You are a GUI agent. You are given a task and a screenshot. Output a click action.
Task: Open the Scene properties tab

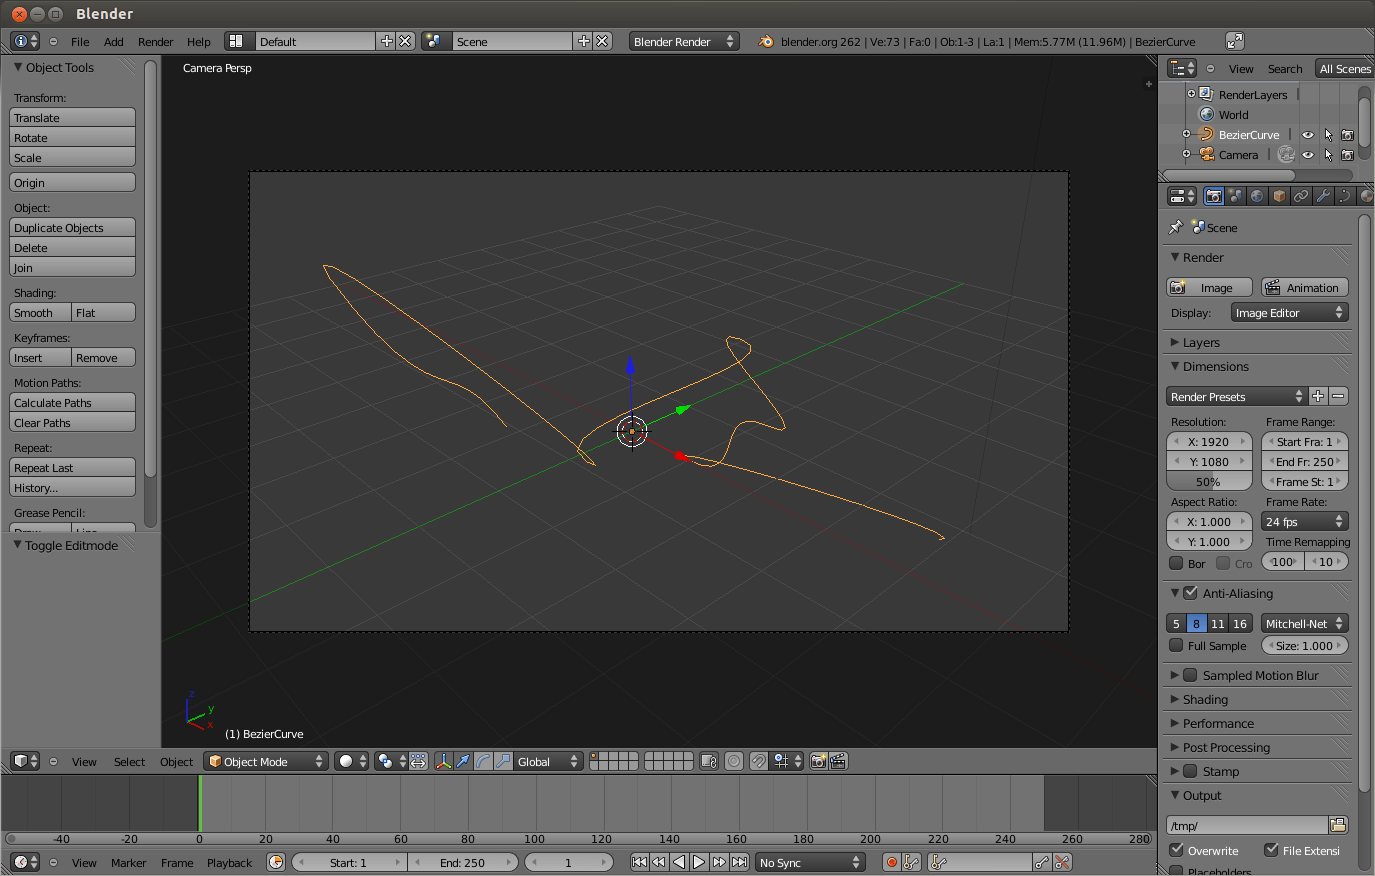click(1235, 195)
